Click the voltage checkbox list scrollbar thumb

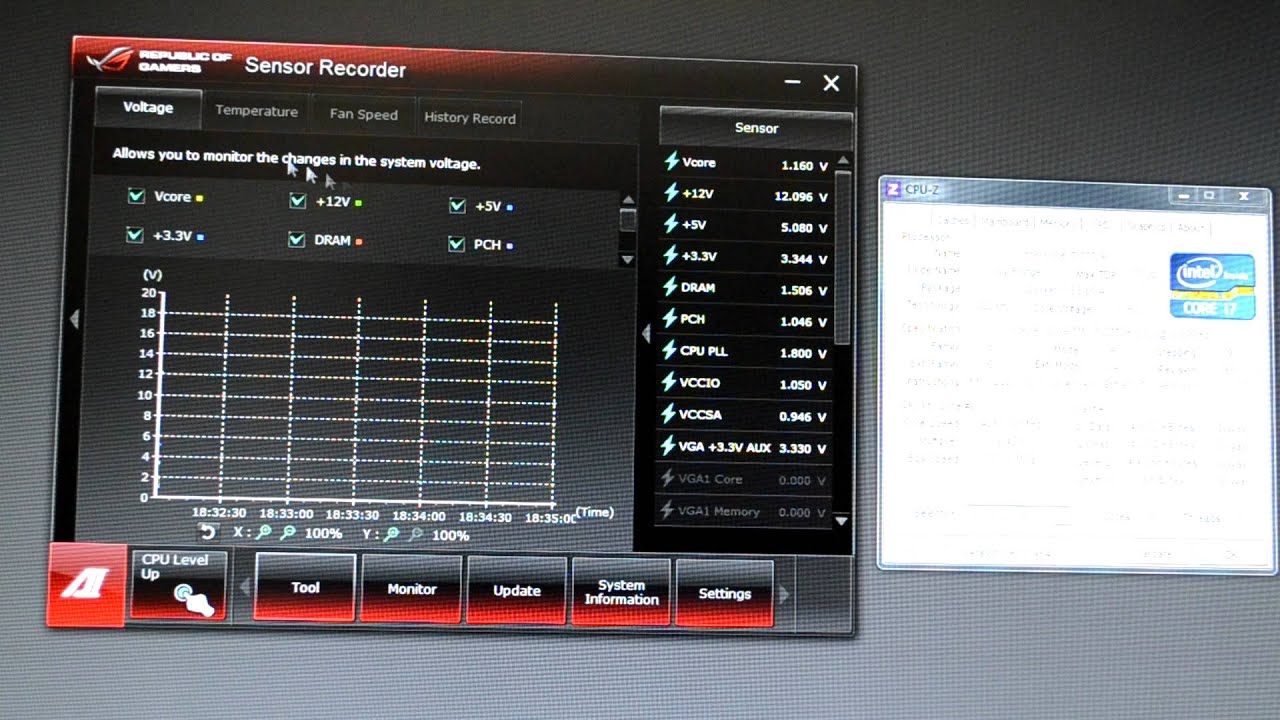(628, 220)
